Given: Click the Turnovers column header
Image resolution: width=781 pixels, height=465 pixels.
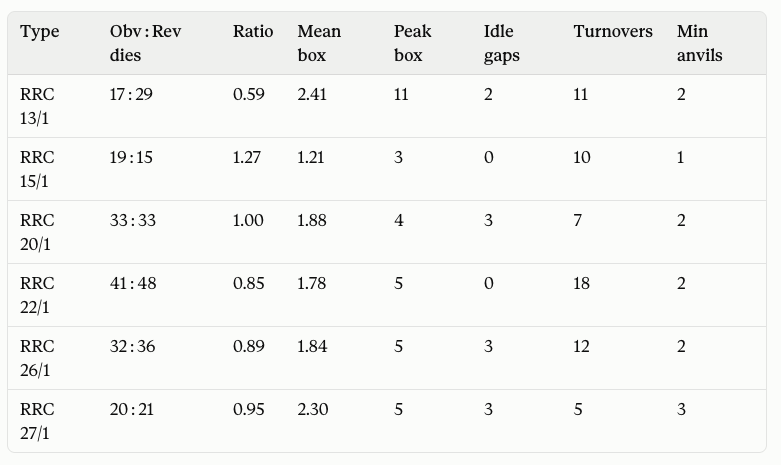Looking at the screenshot, I should click(x=613, y=31).
